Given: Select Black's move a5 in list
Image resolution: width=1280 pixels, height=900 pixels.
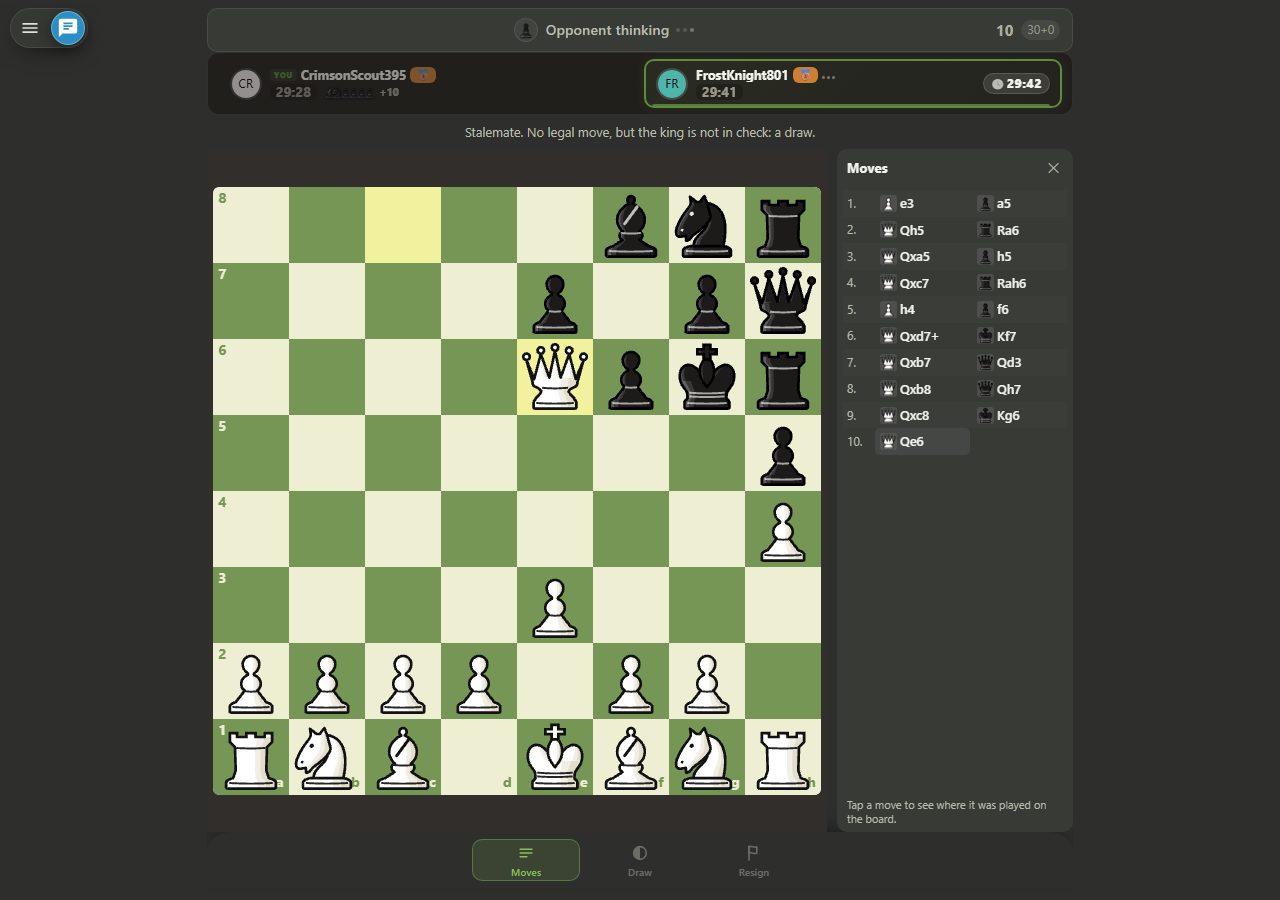Looking at the screenshot, I should [x=1019, y=203].
